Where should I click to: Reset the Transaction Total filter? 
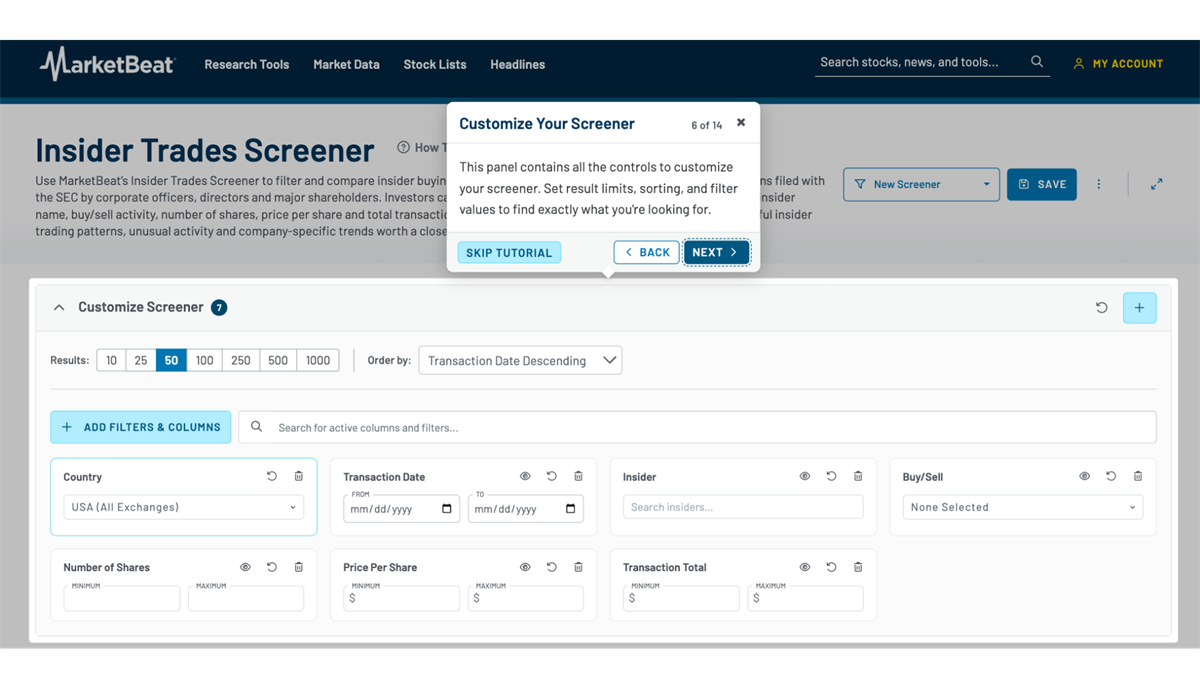(832, 567)
